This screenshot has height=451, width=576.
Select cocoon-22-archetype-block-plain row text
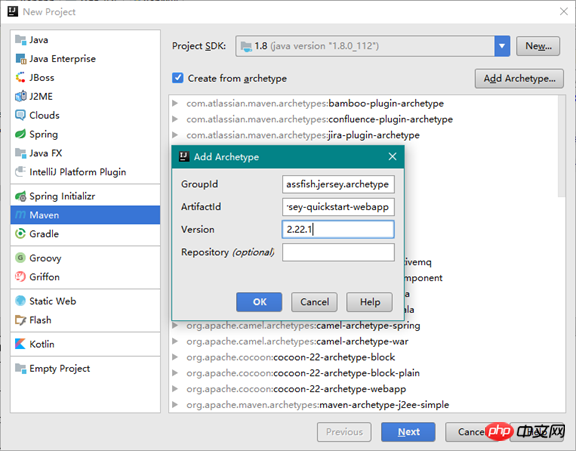(x=303, y=373)
